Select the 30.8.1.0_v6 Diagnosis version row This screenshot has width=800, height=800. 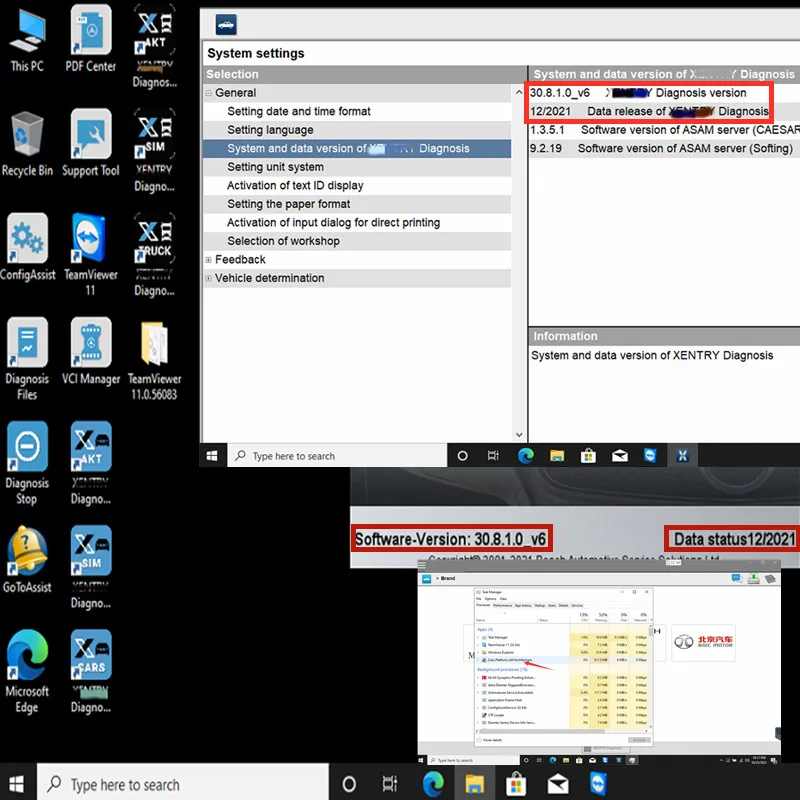point(665,93)
